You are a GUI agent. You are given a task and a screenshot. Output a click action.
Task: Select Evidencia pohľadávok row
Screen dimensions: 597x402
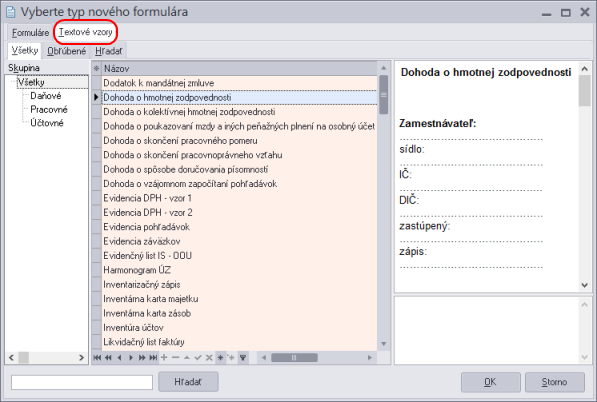[x=240, y=227]
